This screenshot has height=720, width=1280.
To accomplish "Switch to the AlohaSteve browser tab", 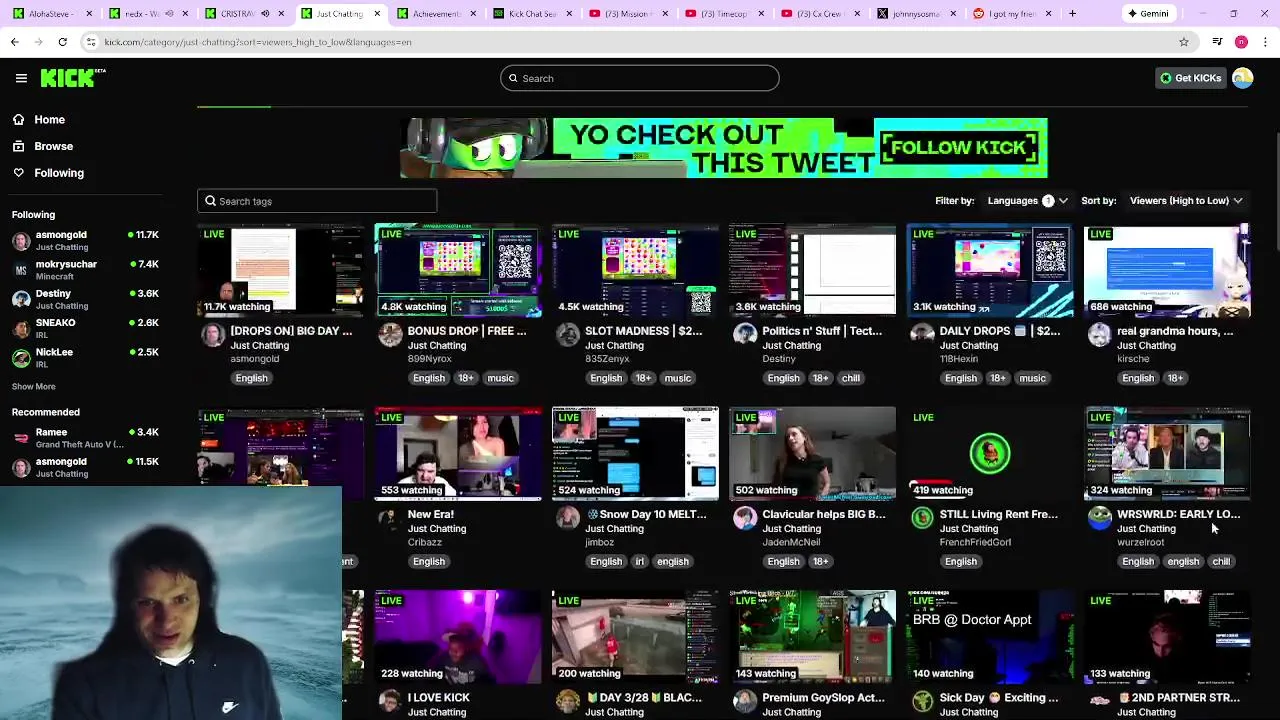I will [x=50, y=13].
